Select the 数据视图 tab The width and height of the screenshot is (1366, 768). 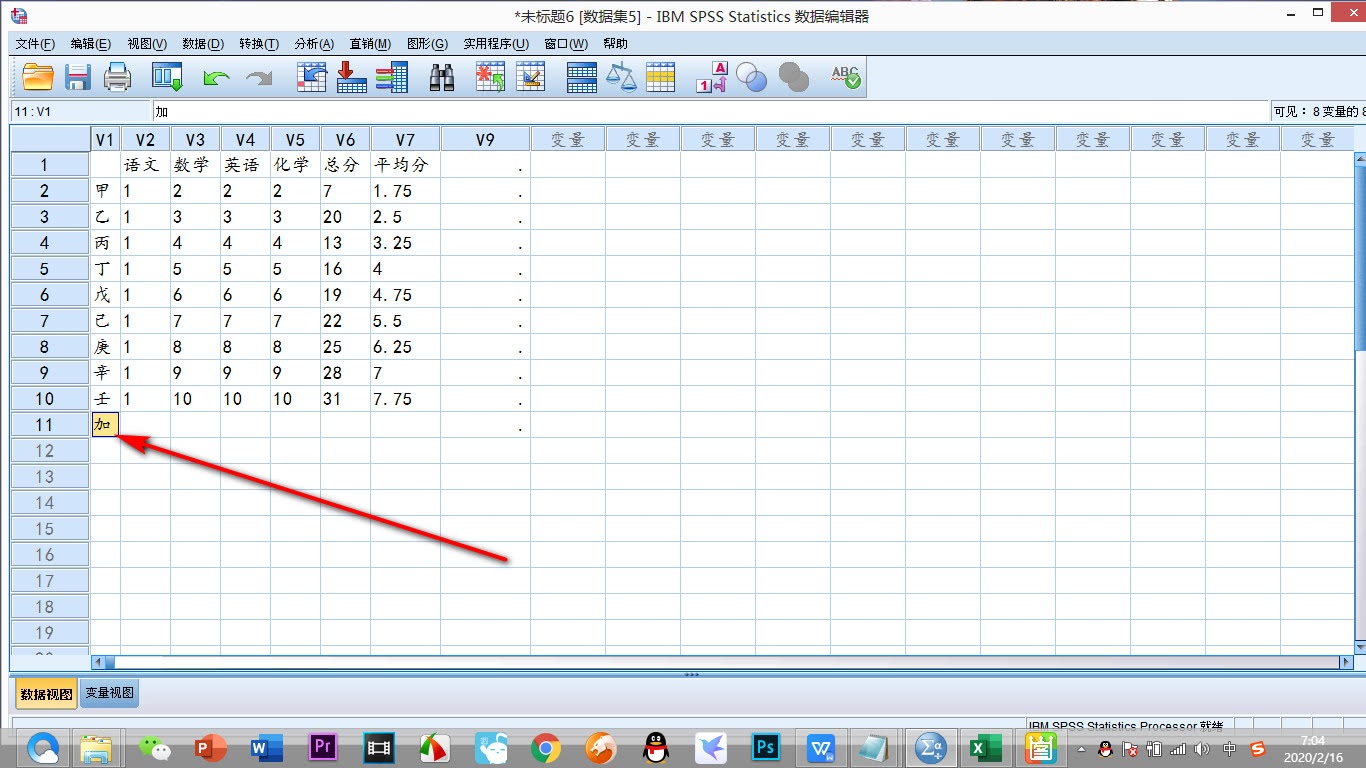coord(46,693)
